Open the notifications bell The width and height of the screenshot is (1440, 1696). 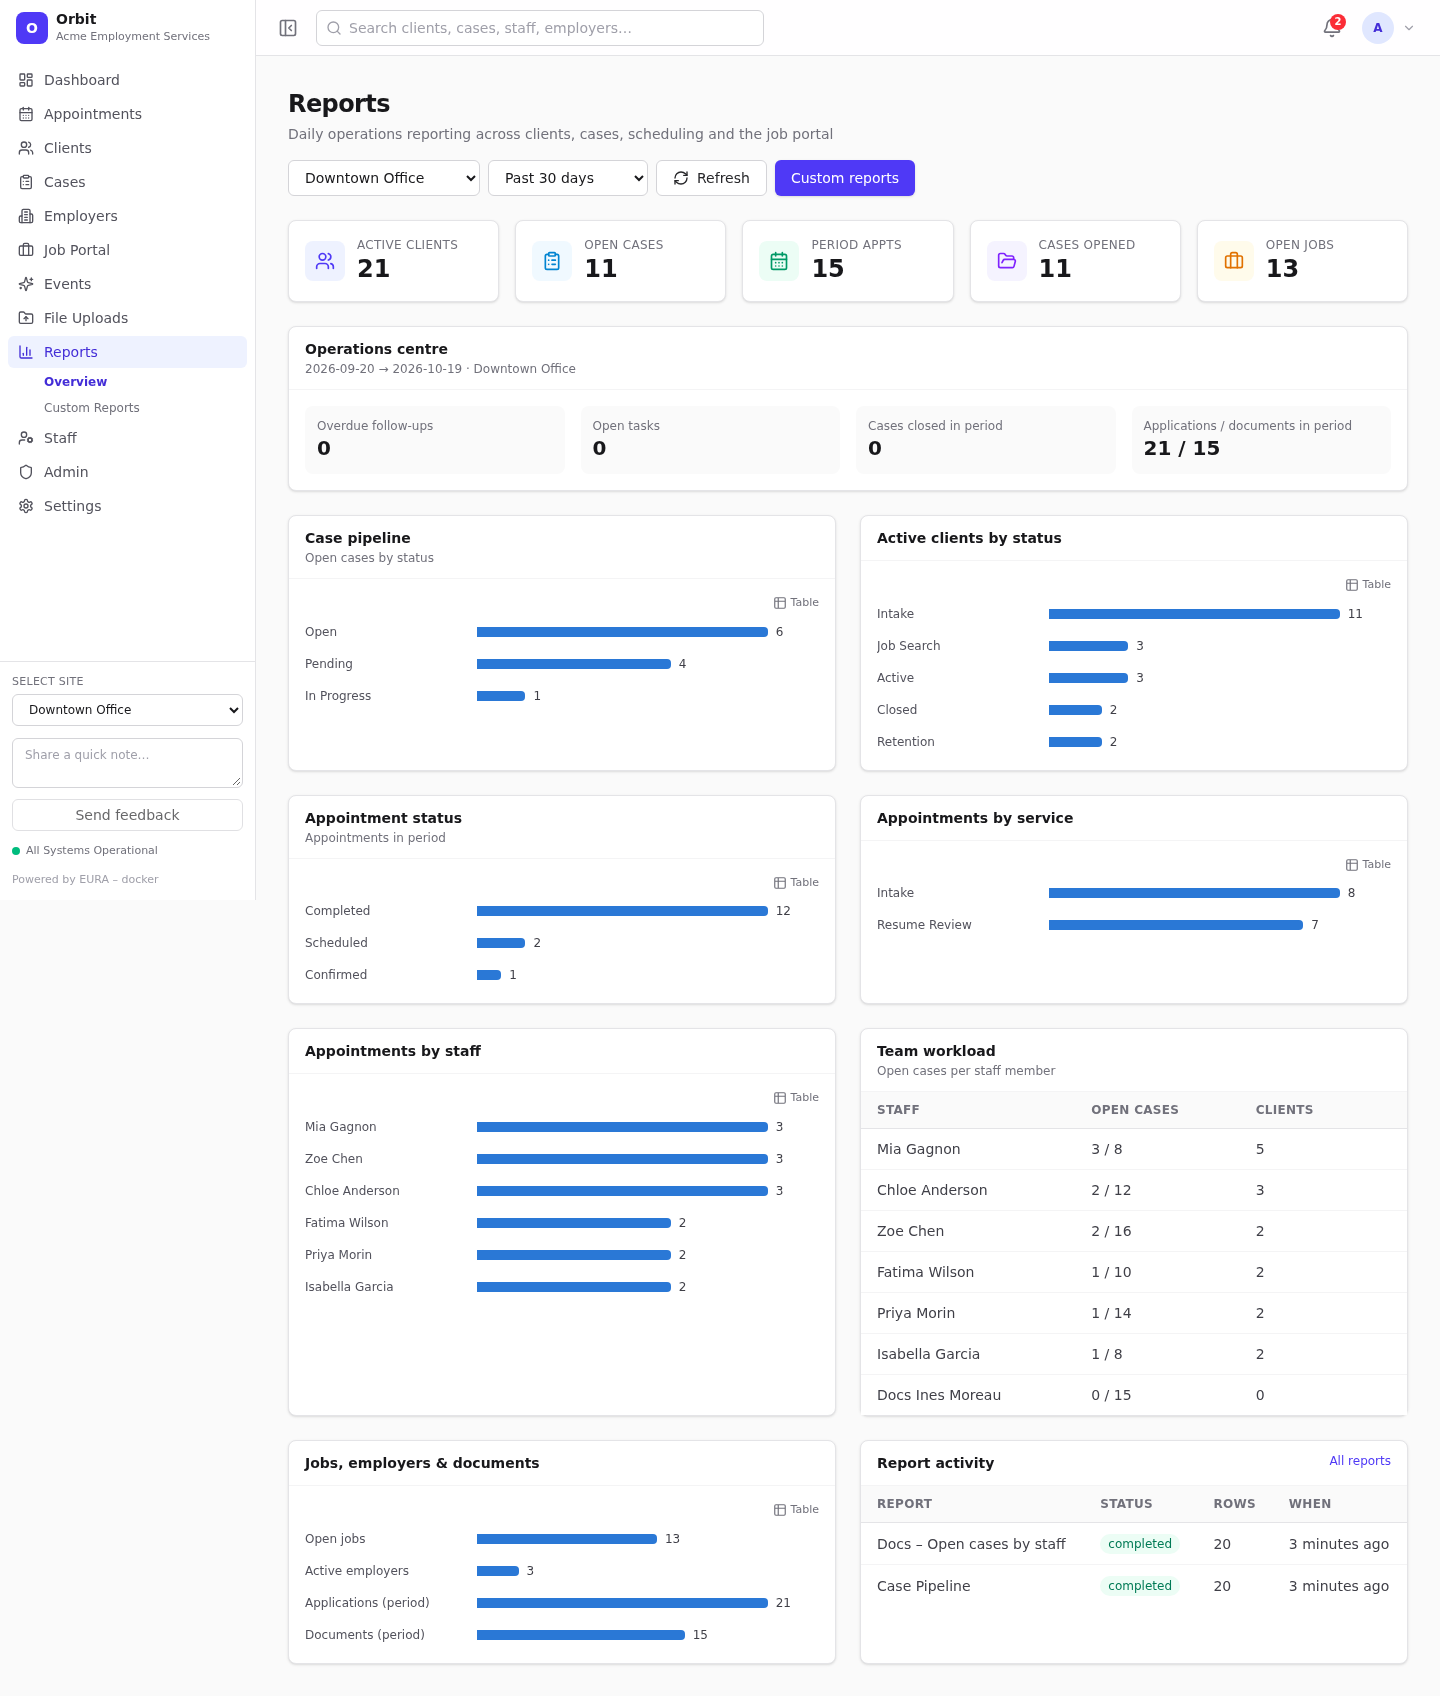(x=1332, y=28)
